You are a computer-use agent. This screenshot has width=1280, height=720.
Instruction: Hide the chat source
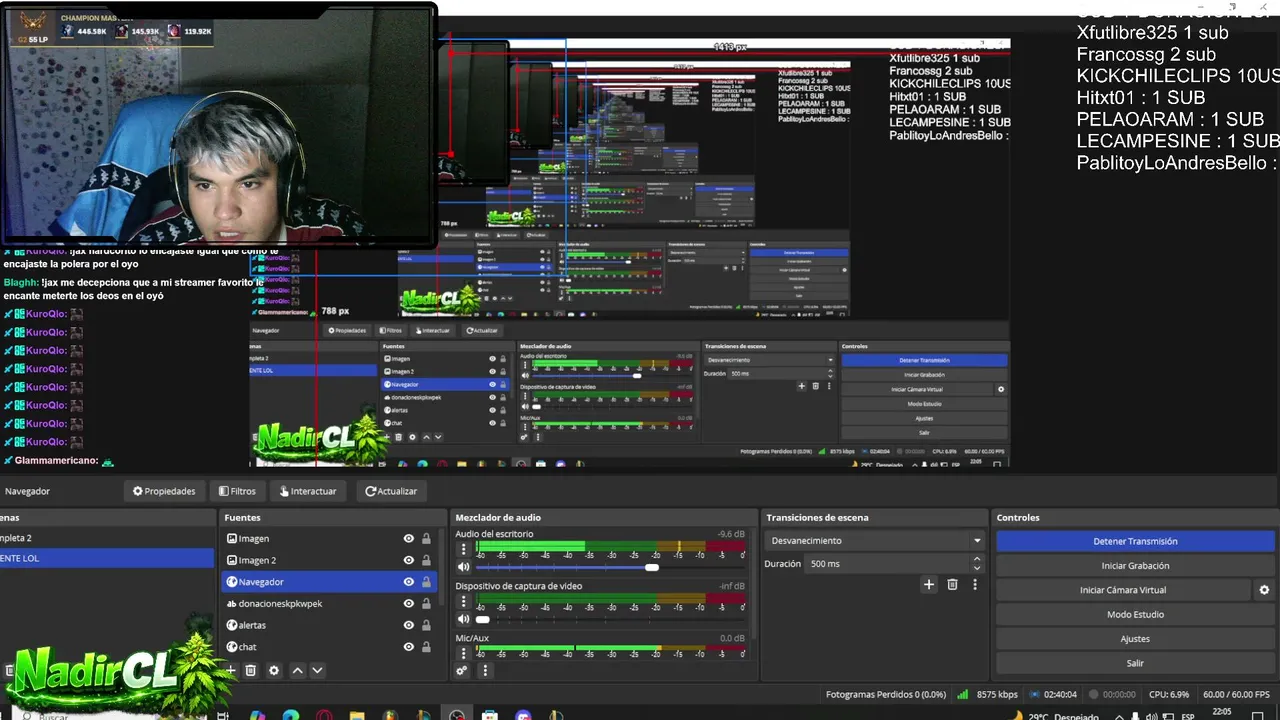(408, 647)
